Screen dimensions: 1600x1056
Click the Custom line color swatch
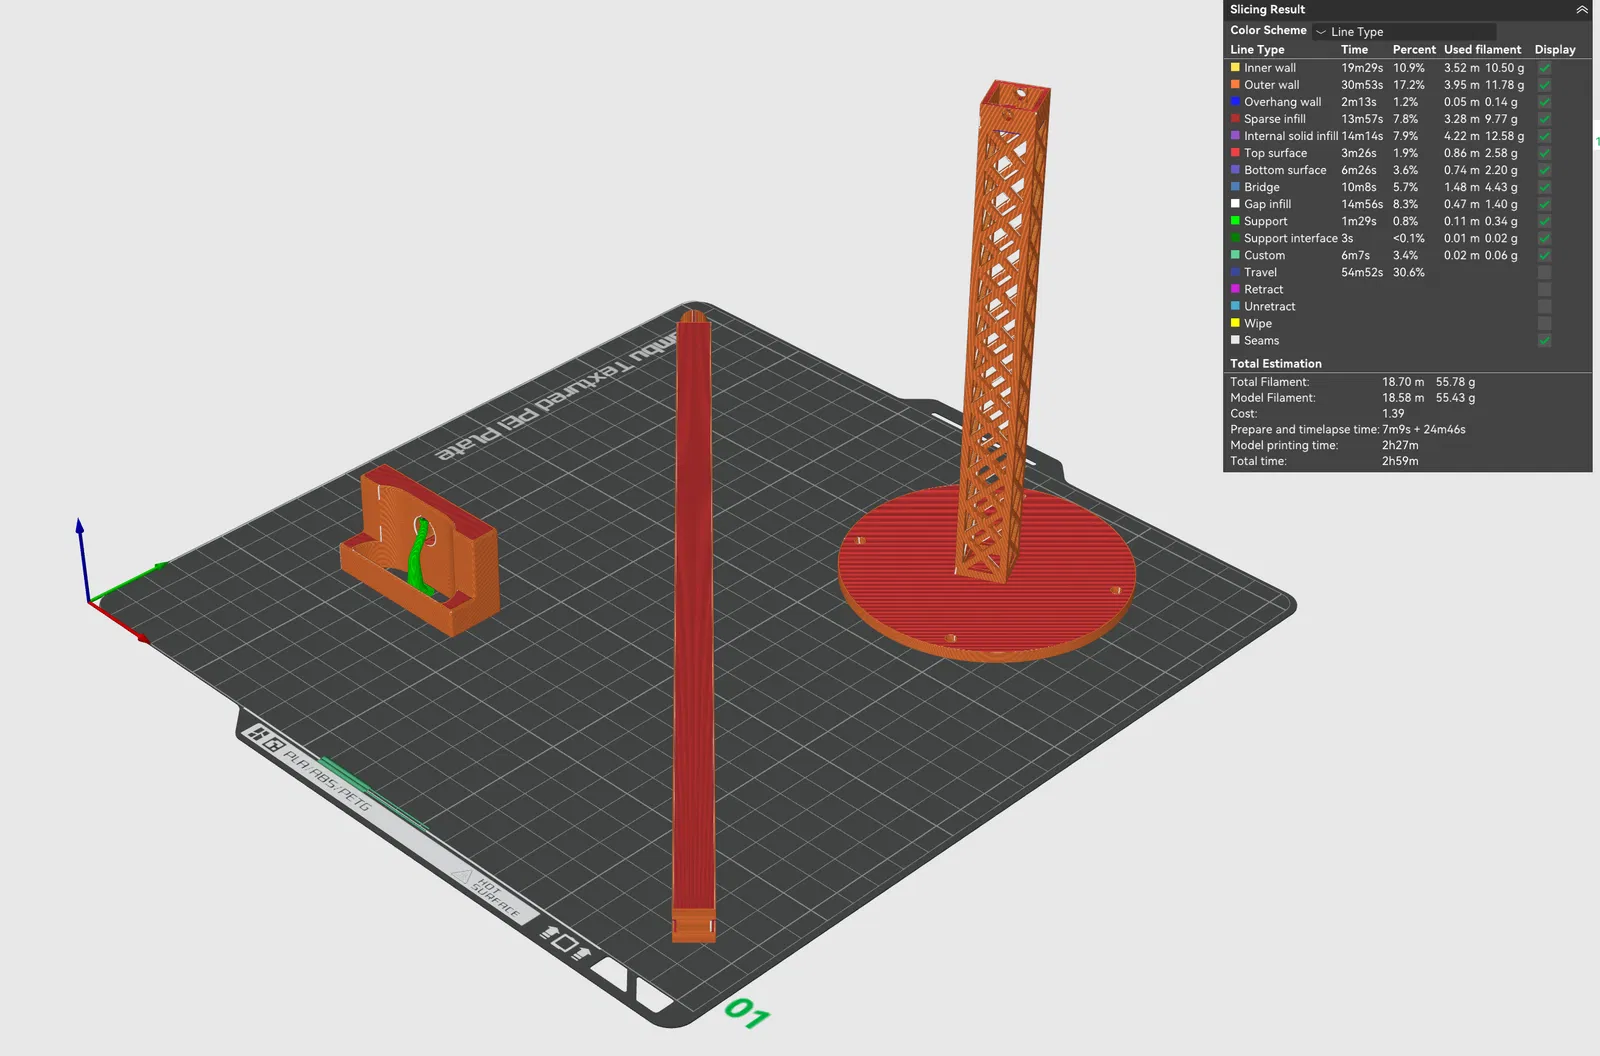(x=1235, y=255)
